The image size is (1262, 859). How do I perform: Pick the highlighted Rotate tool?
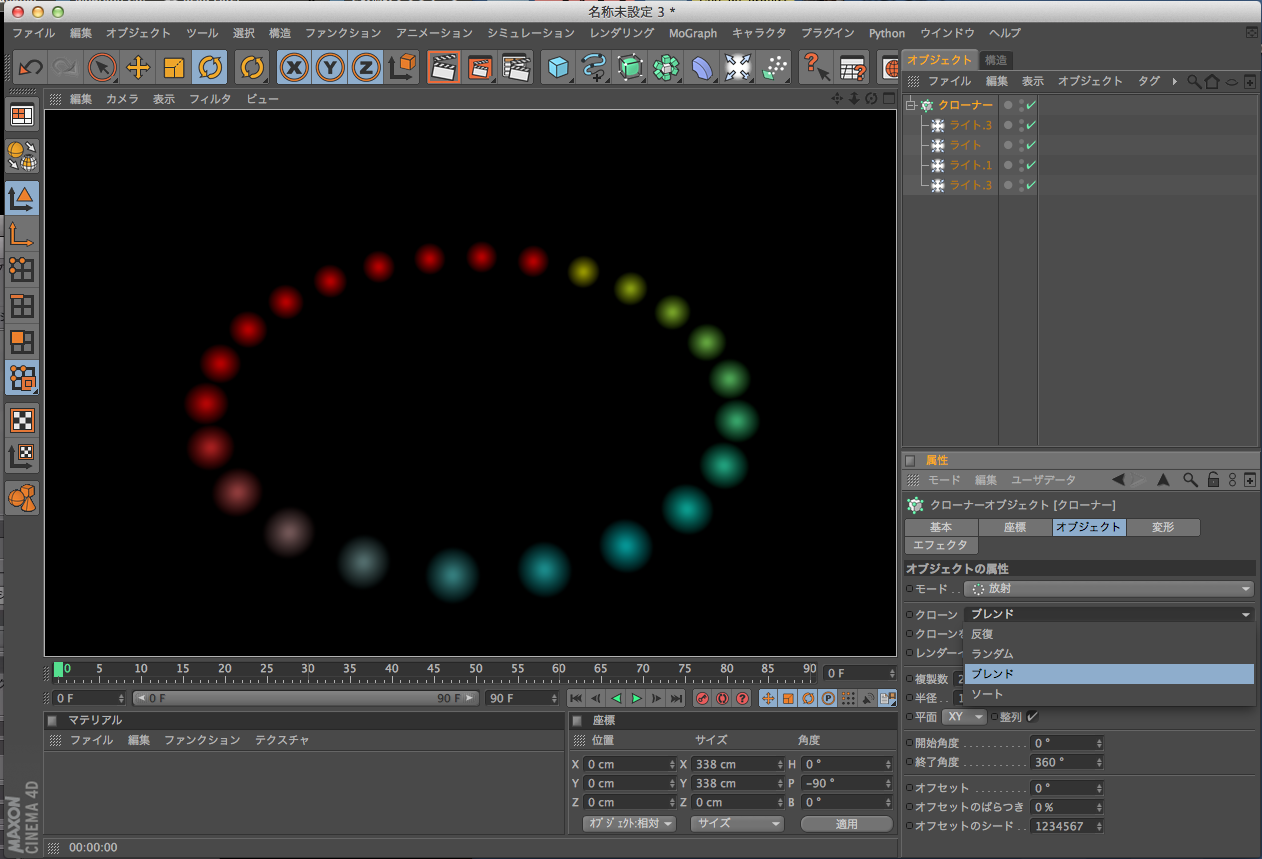coord(210,67)
